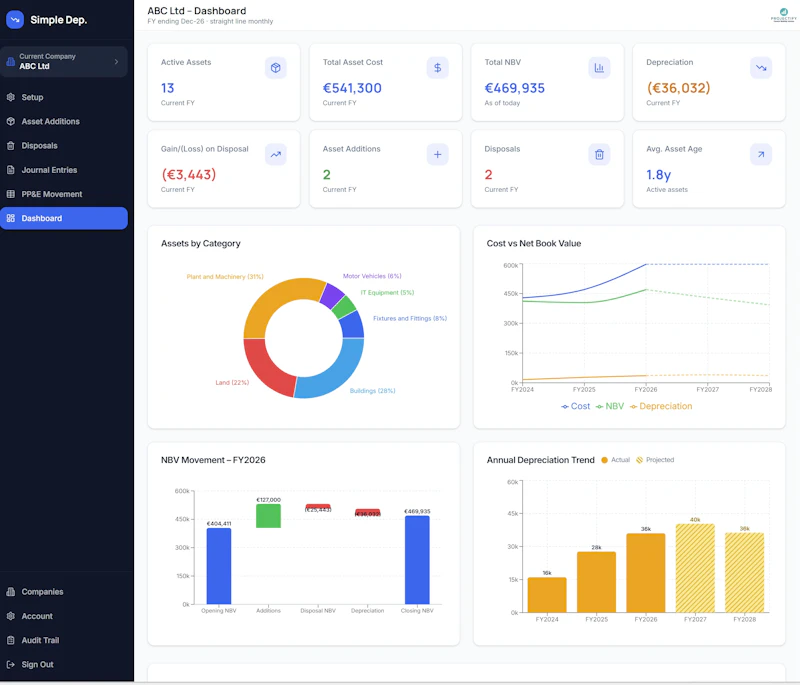This screenshot has height=685, width=800.
Task: Click the €469,935 Total NBV value
Action: (x=514, y=88)
